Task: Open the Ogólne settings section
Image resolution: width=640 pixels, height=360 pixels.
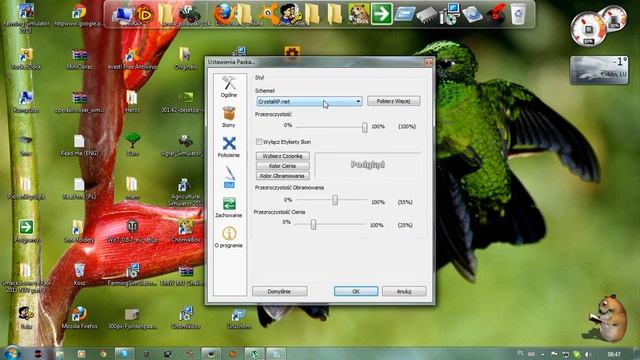Action: (x=229, y=87)
